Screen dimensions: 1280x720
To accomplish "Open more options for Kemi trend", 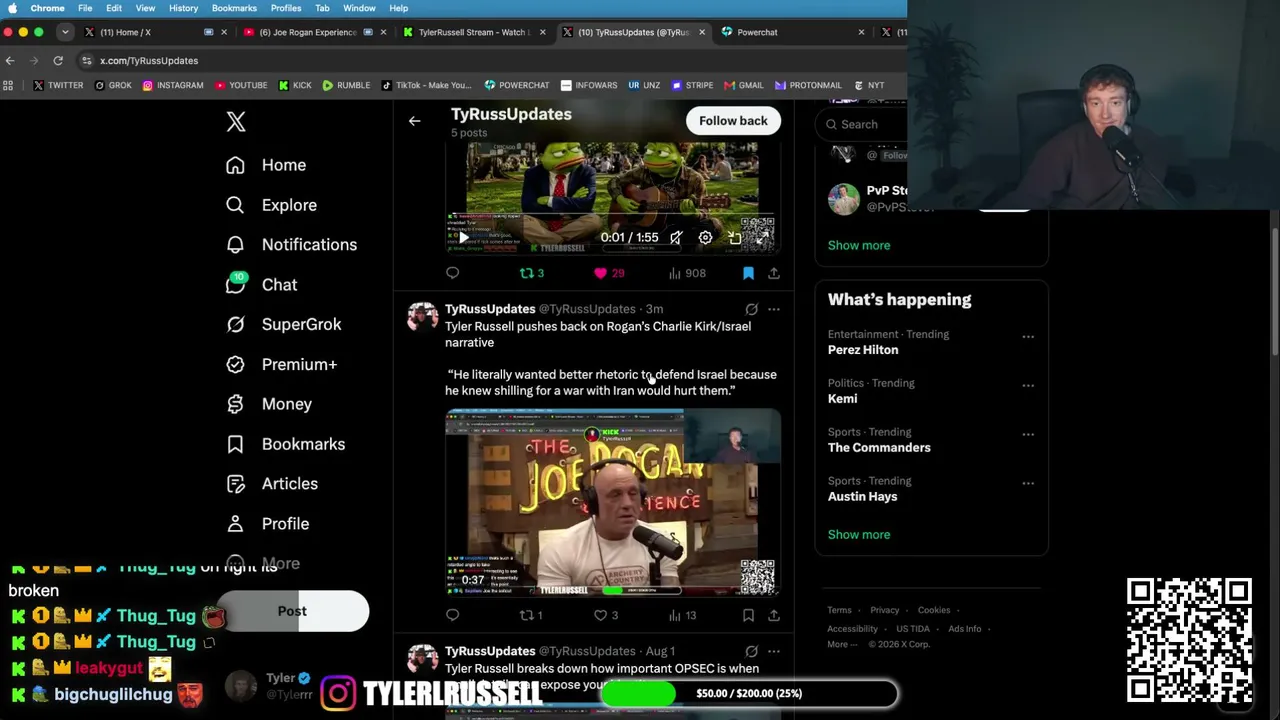I will [x=1028, y=386].
